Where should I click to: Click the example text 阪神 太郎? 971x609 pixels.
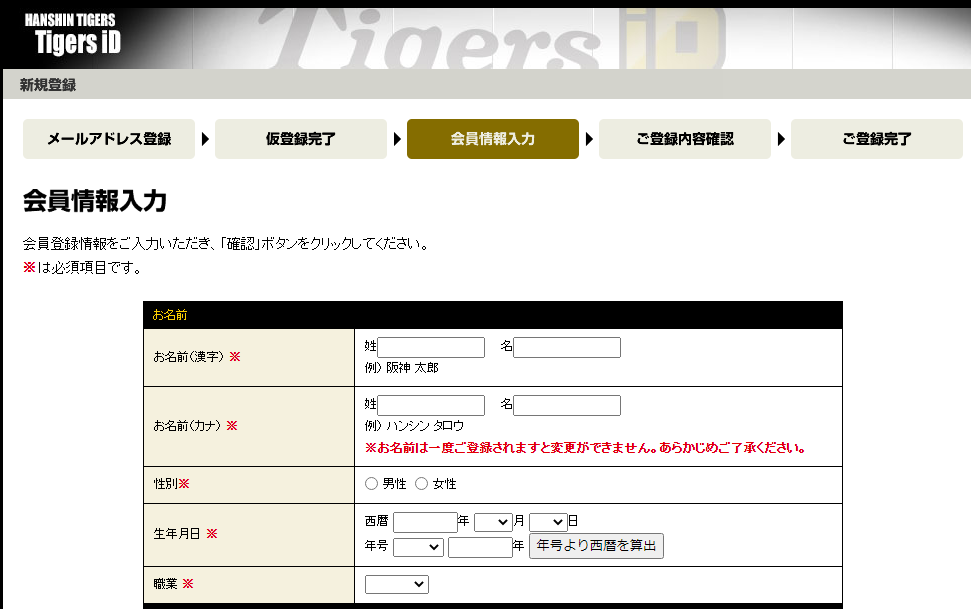412,368
